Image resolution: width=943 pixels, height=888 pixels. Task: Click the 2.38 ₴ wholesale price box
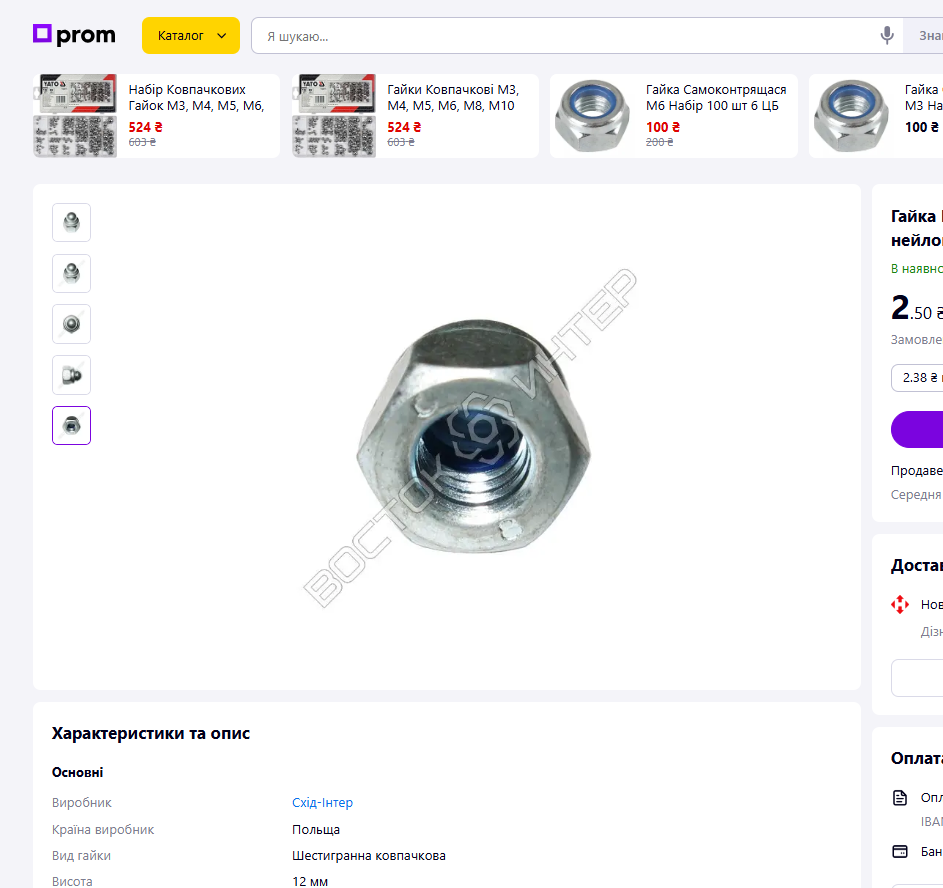[x=917, y=378]
